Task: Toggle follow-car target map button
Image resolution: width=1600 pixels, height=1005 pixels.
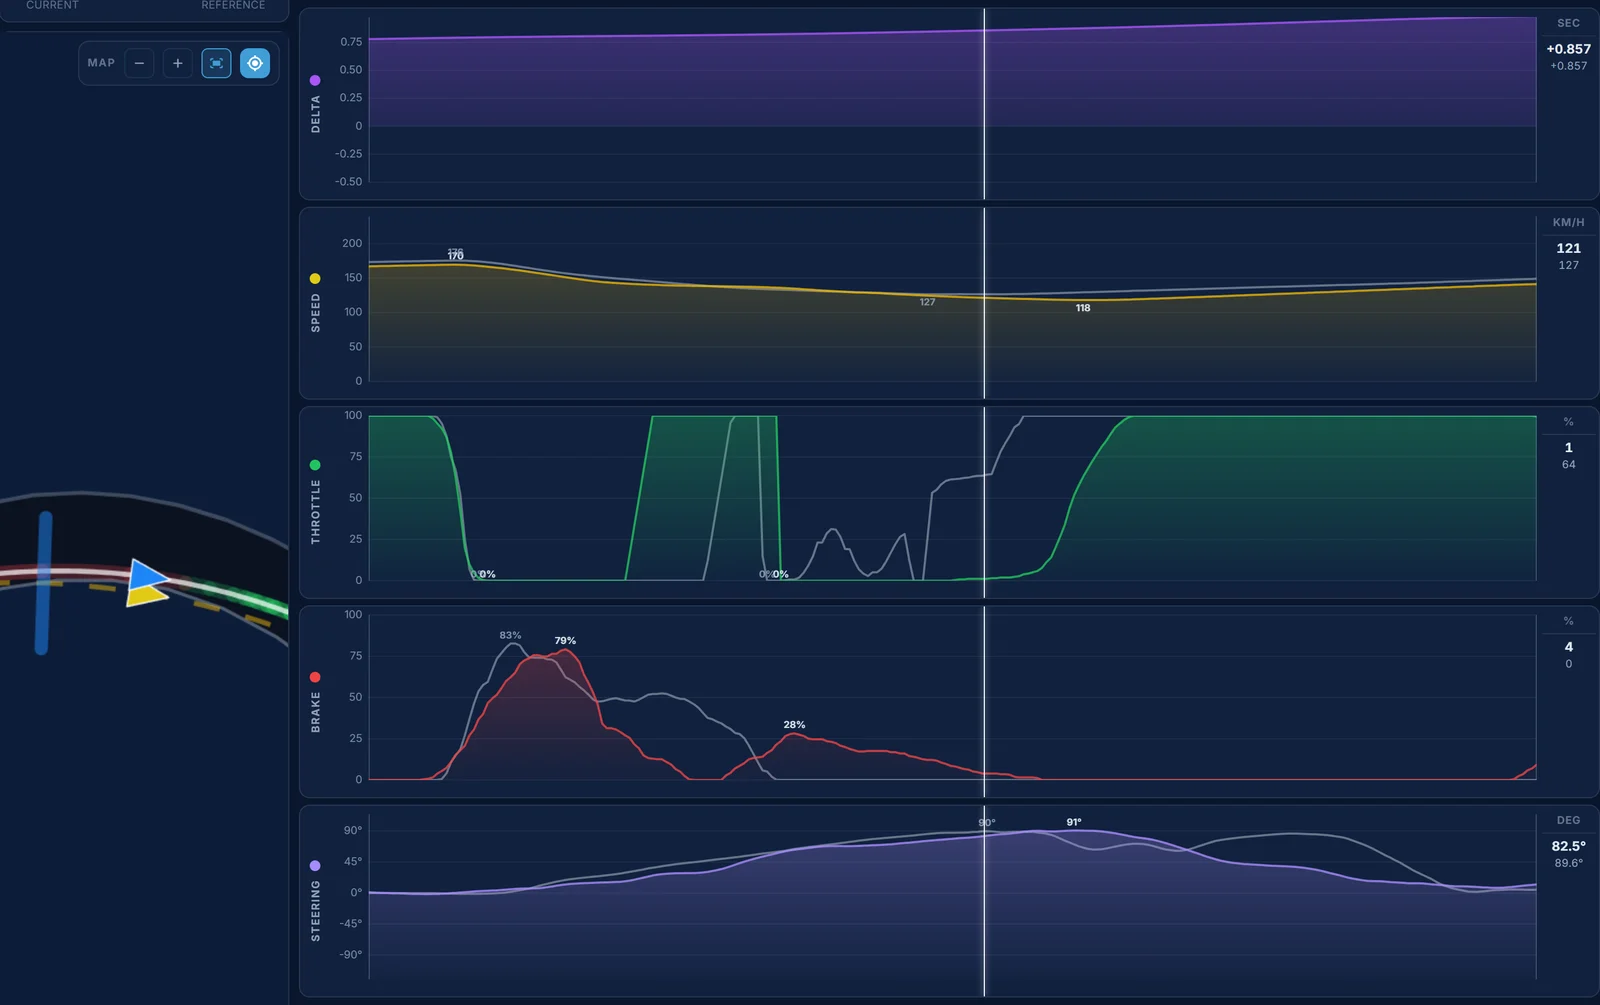Action: 255,63
